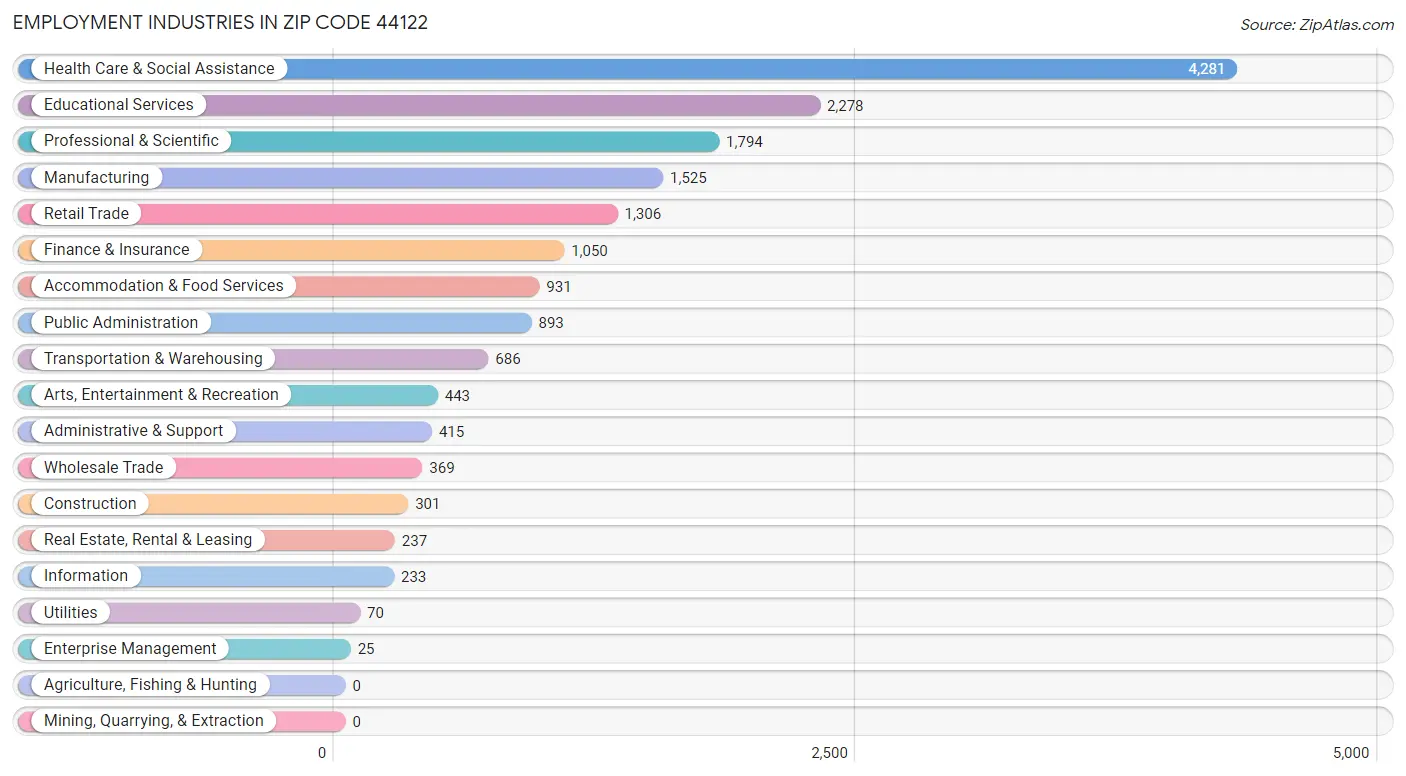Click the 1,525 Manufacturing value
Image resolution: width=1406 pixels, height=776 pixels.
point(688,178)
